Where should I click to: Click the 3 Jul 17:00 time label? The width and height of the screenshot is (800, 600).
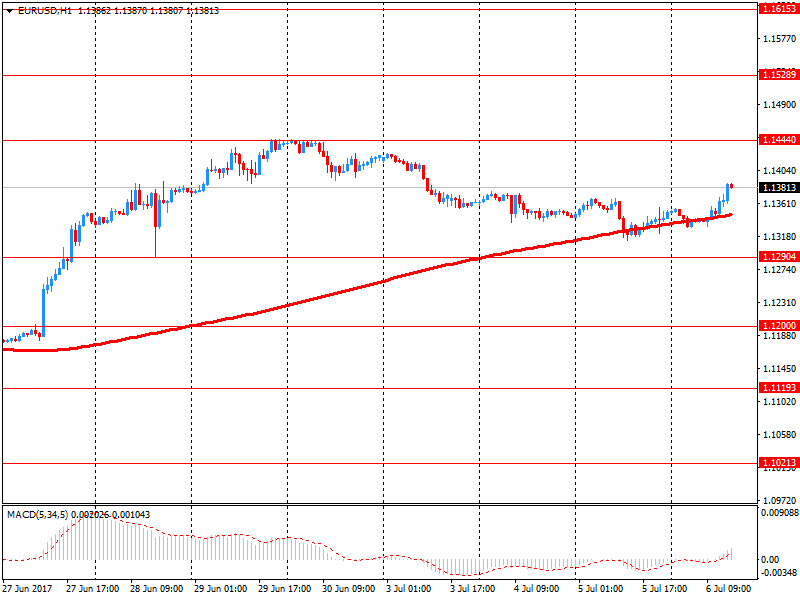pos(472,588)
